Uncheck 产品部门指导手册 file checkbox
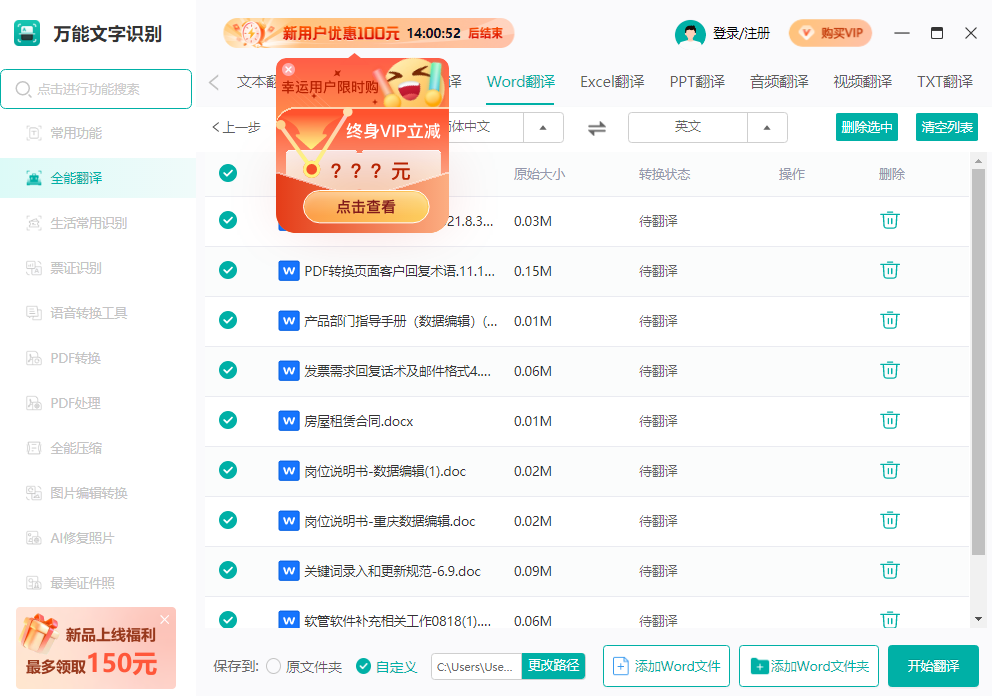992x696 pixels. tap(228, 320)
